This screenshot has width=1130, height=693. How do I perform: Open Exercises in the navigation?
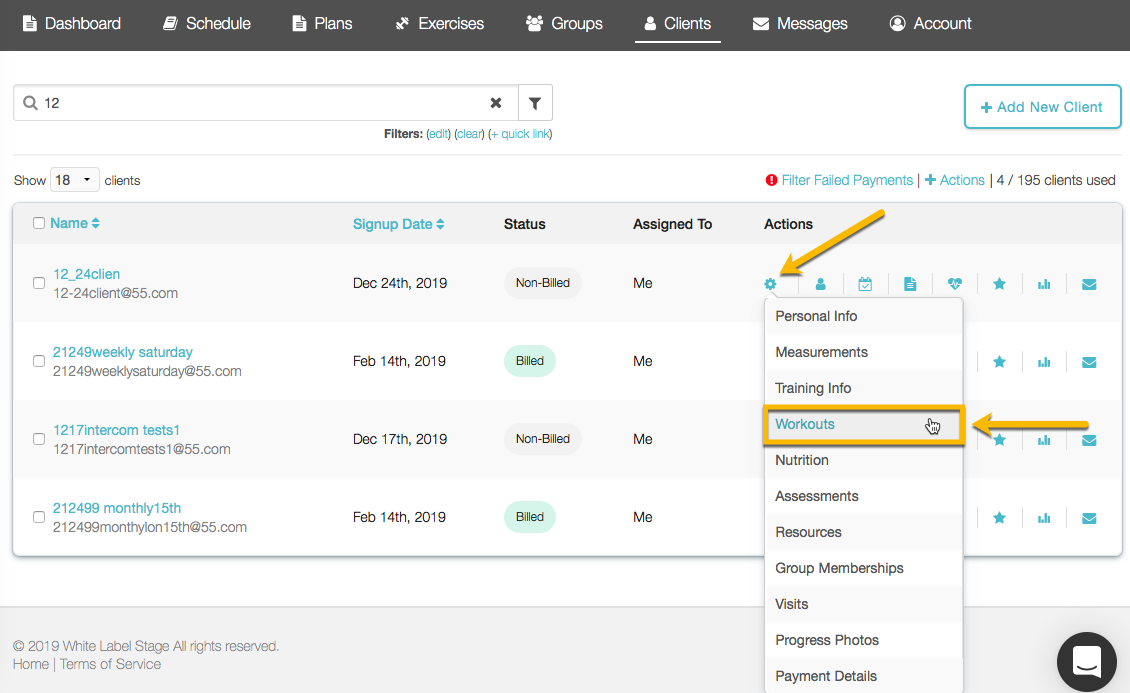pyautogui.click(x=439, y=24)
